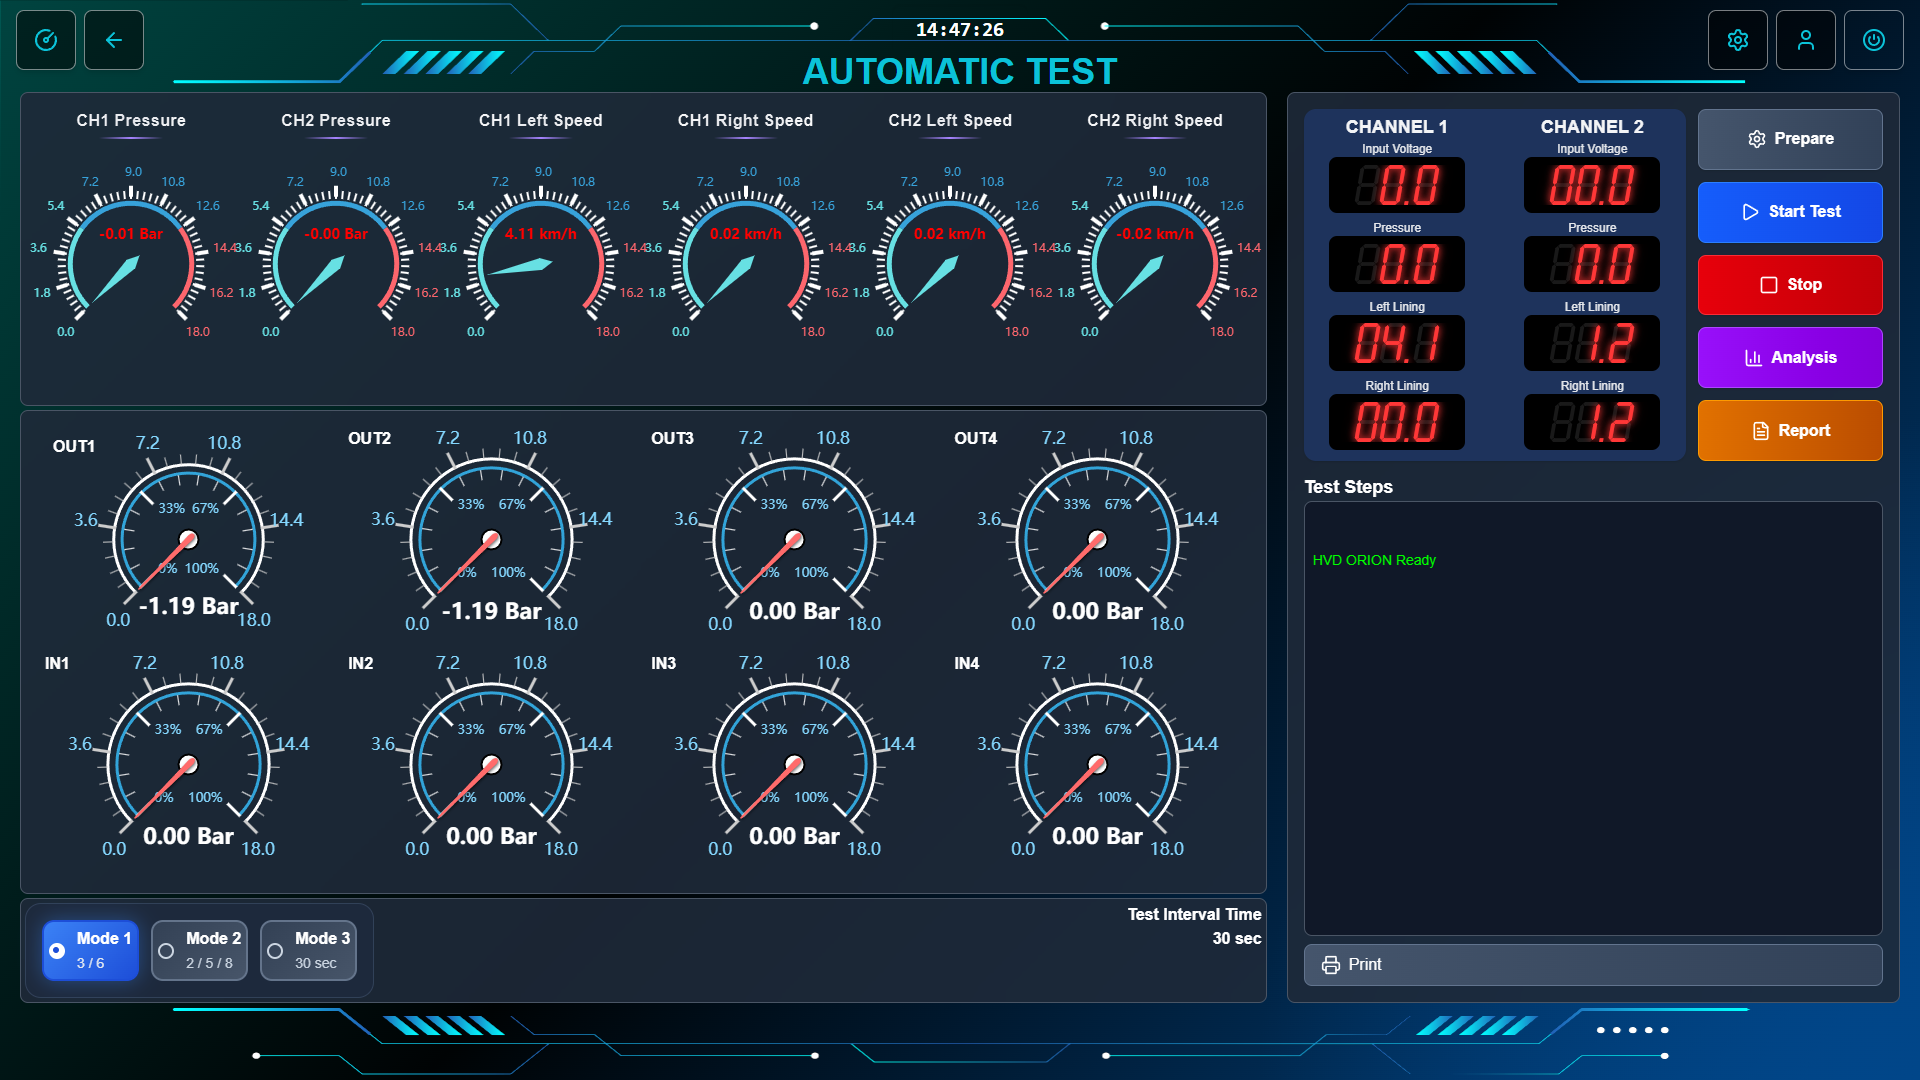The image size is (1920, 1080).
Task: Click the back arrow icon
Action: point(114,40)
